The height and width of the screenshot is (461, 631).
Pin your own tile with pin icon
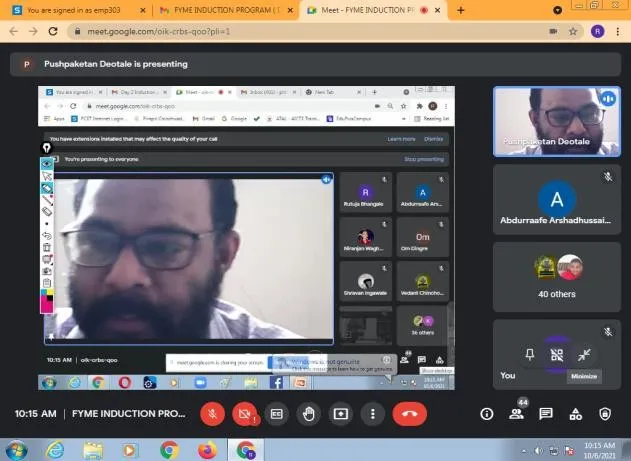tap(530, 354)
